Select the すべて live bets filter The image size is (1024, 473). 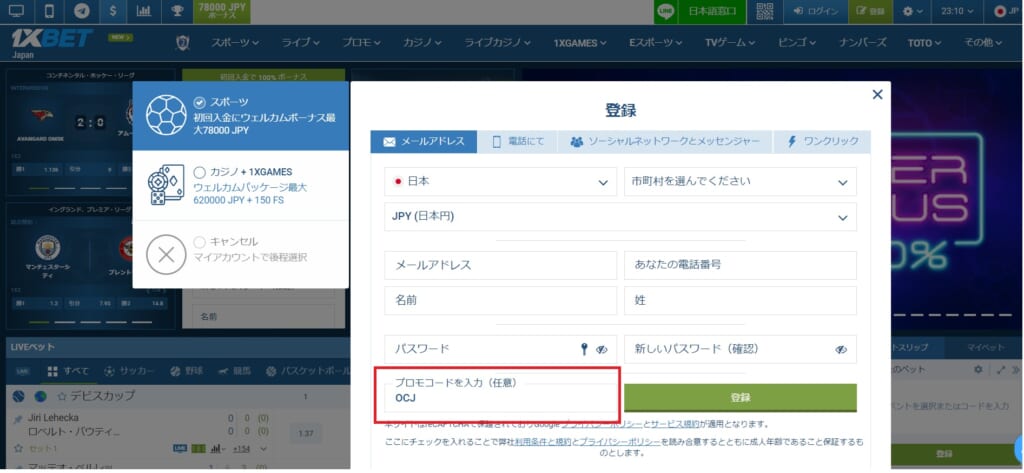pos(69,371)
